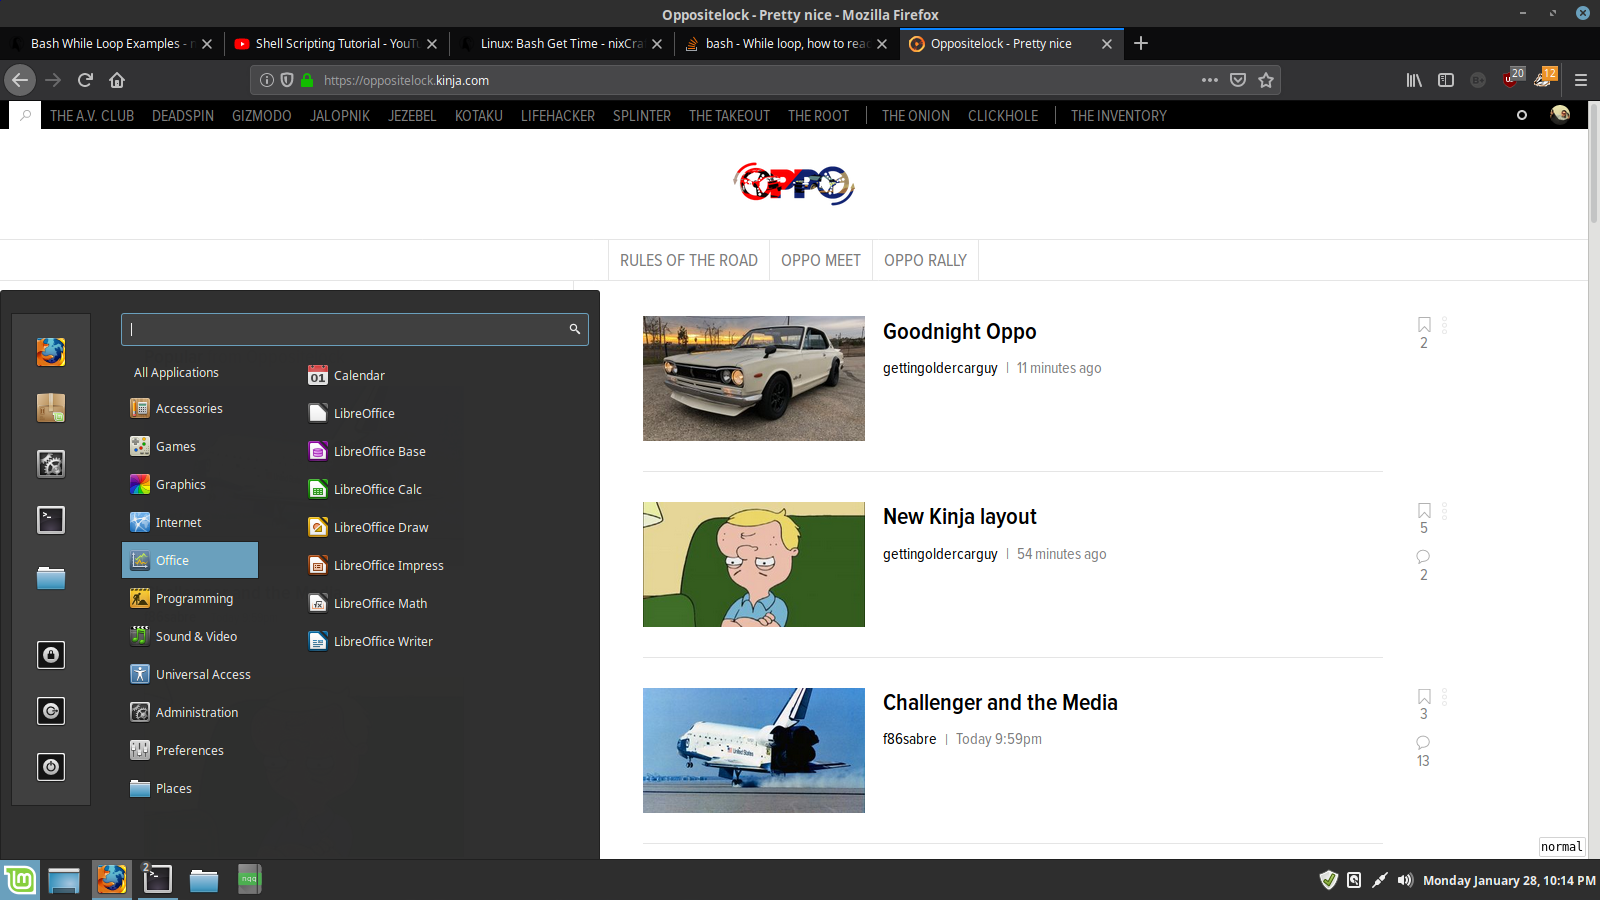Open update manager shield tray icon
1600x900 pixels.
1328,880
